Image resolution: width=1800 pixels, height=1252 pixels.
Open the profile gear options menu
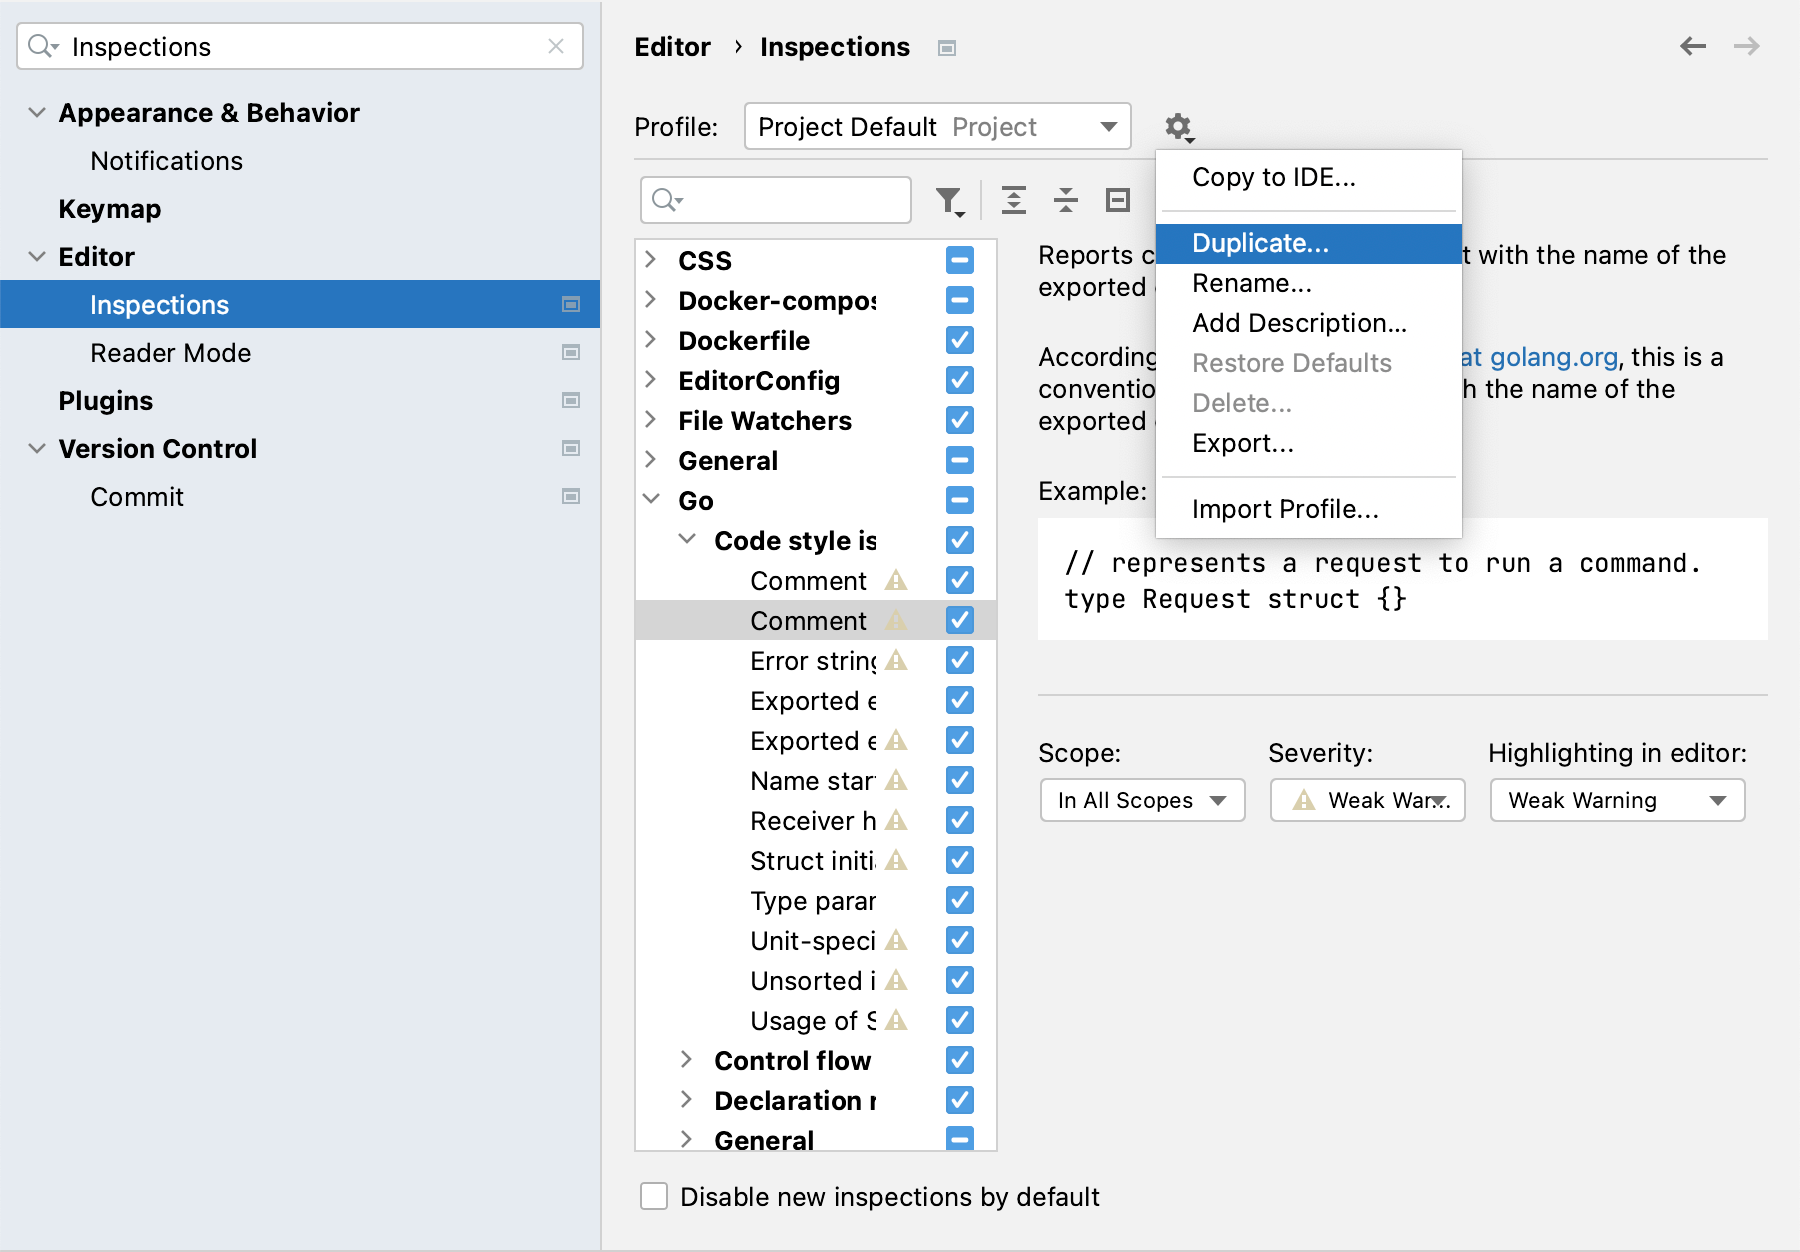pos(1179,127)
